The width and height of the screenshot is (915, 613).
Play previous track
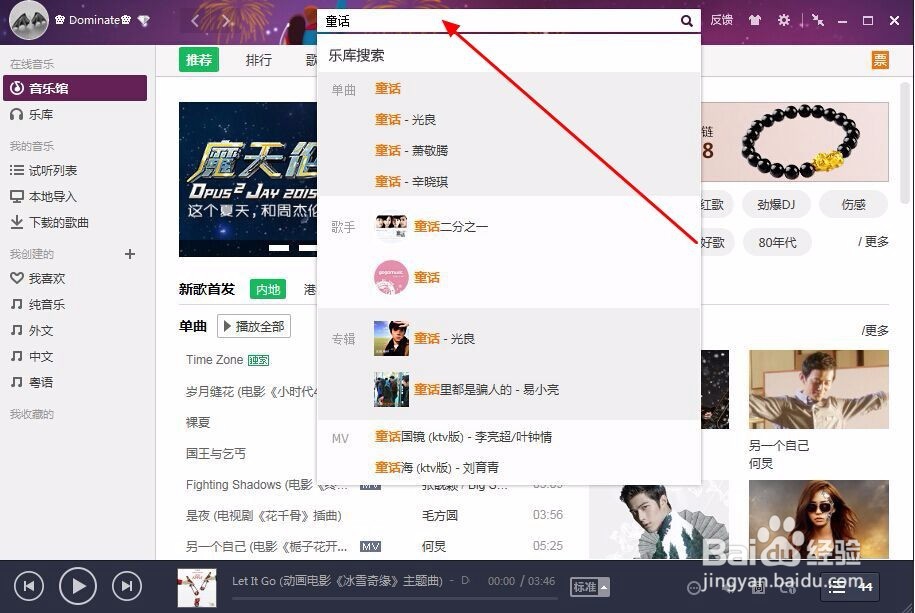pyautogui.click(x=29, y=586)
